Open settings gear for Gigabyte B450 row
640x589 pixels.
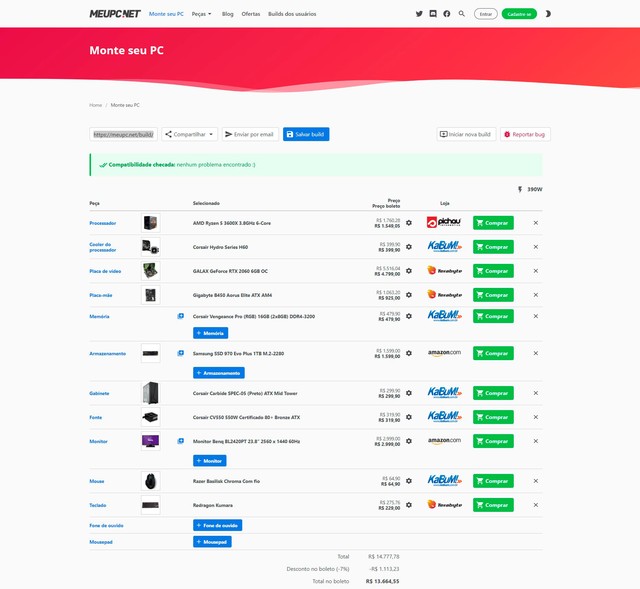tap(409, 295)
